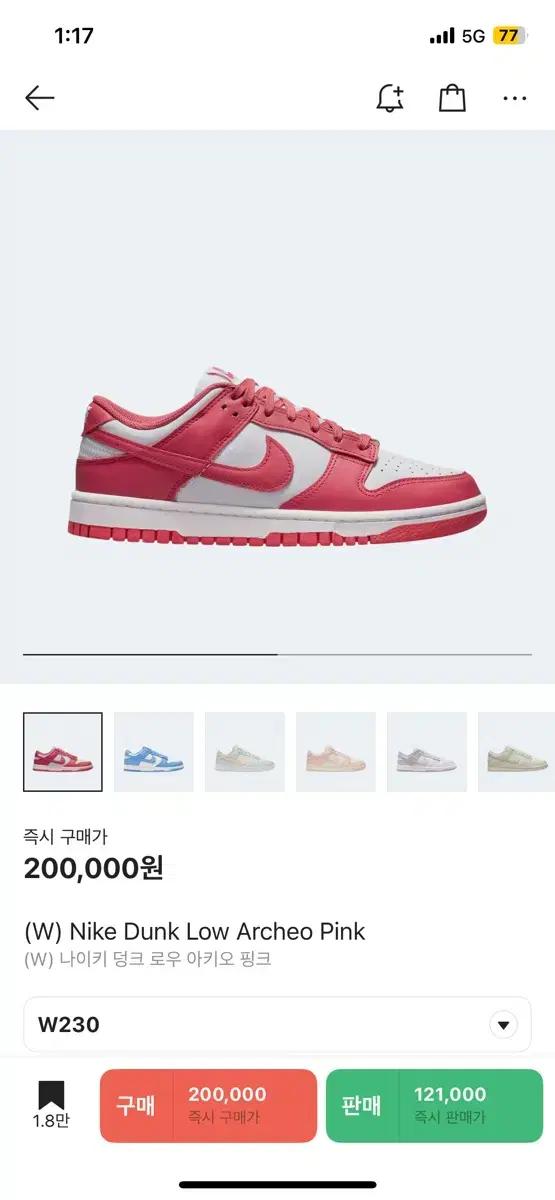Select the light mint dunk thumbnail
Image resolution: width=555 pixels, height=1200 pixels.
coord(245,752)
